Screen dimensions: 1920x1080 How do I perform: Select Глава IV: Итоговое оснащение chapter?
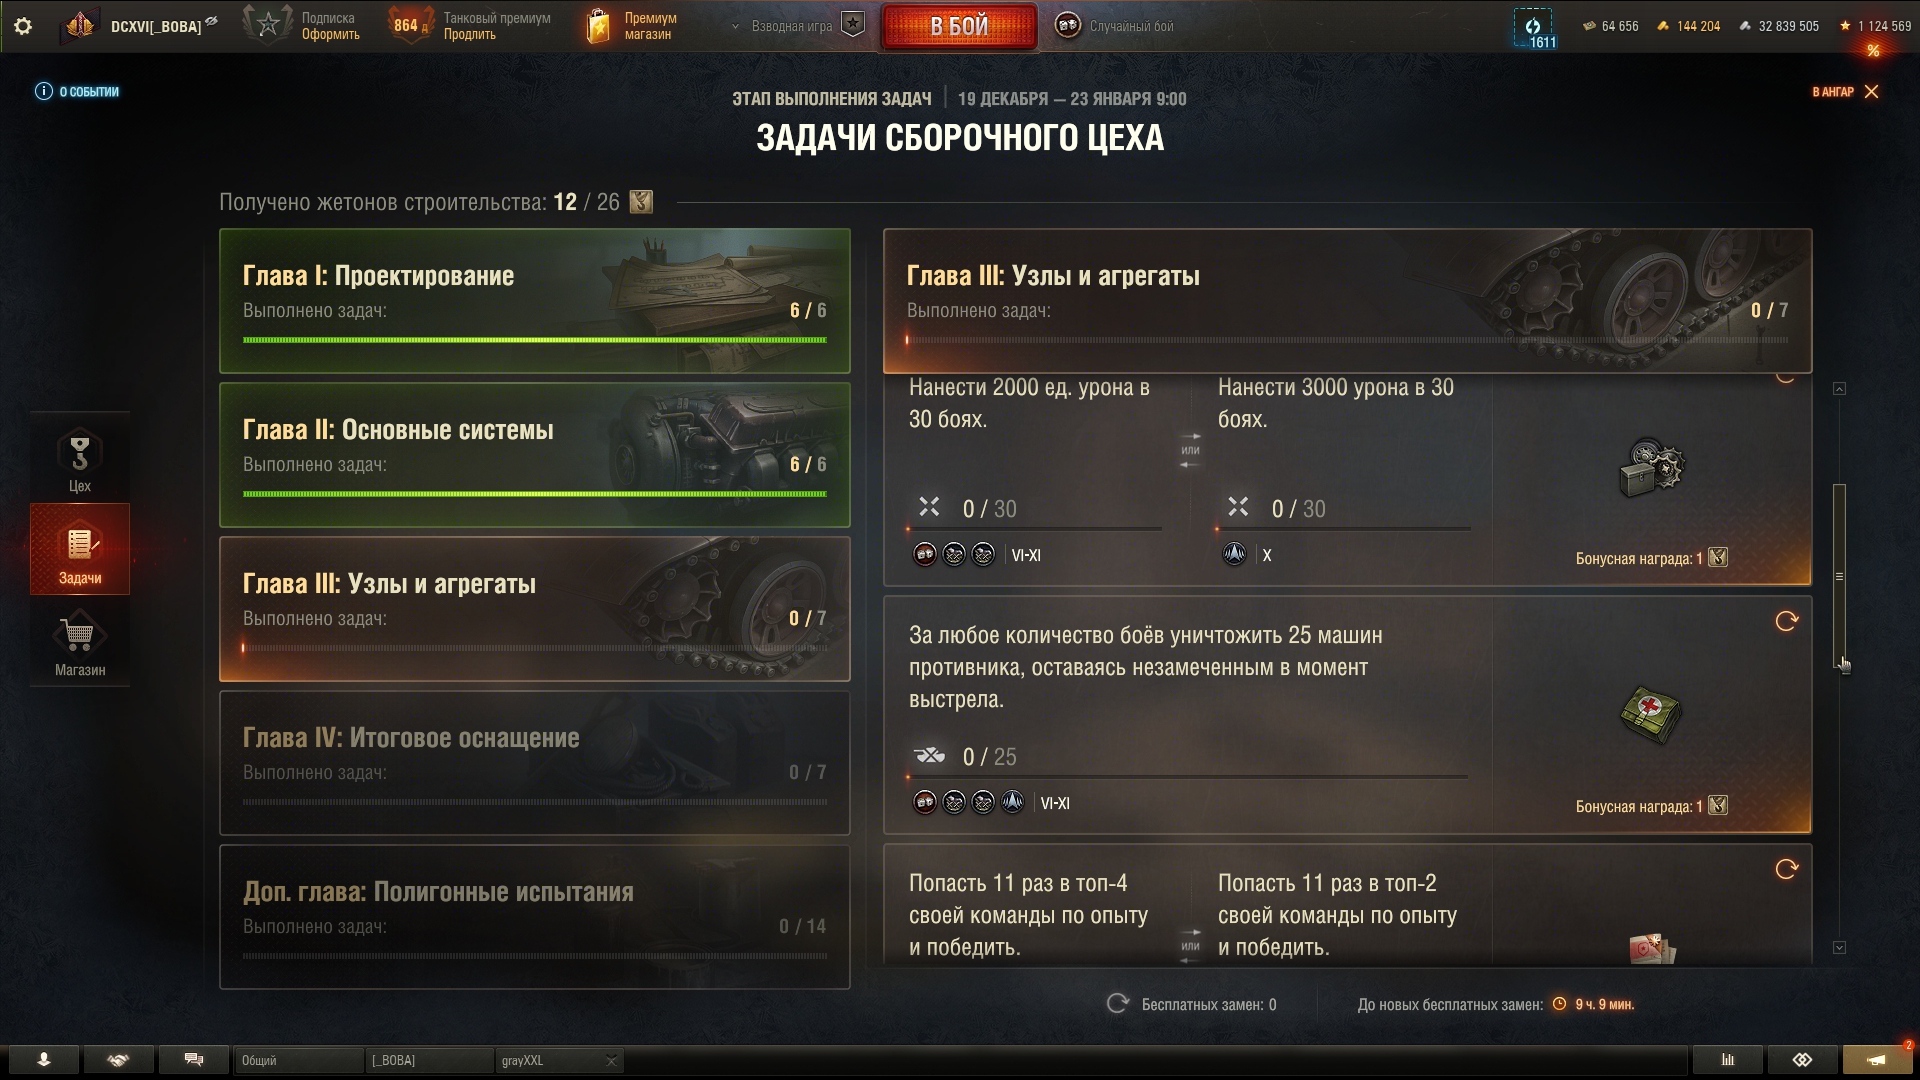(x=535, y=763)
